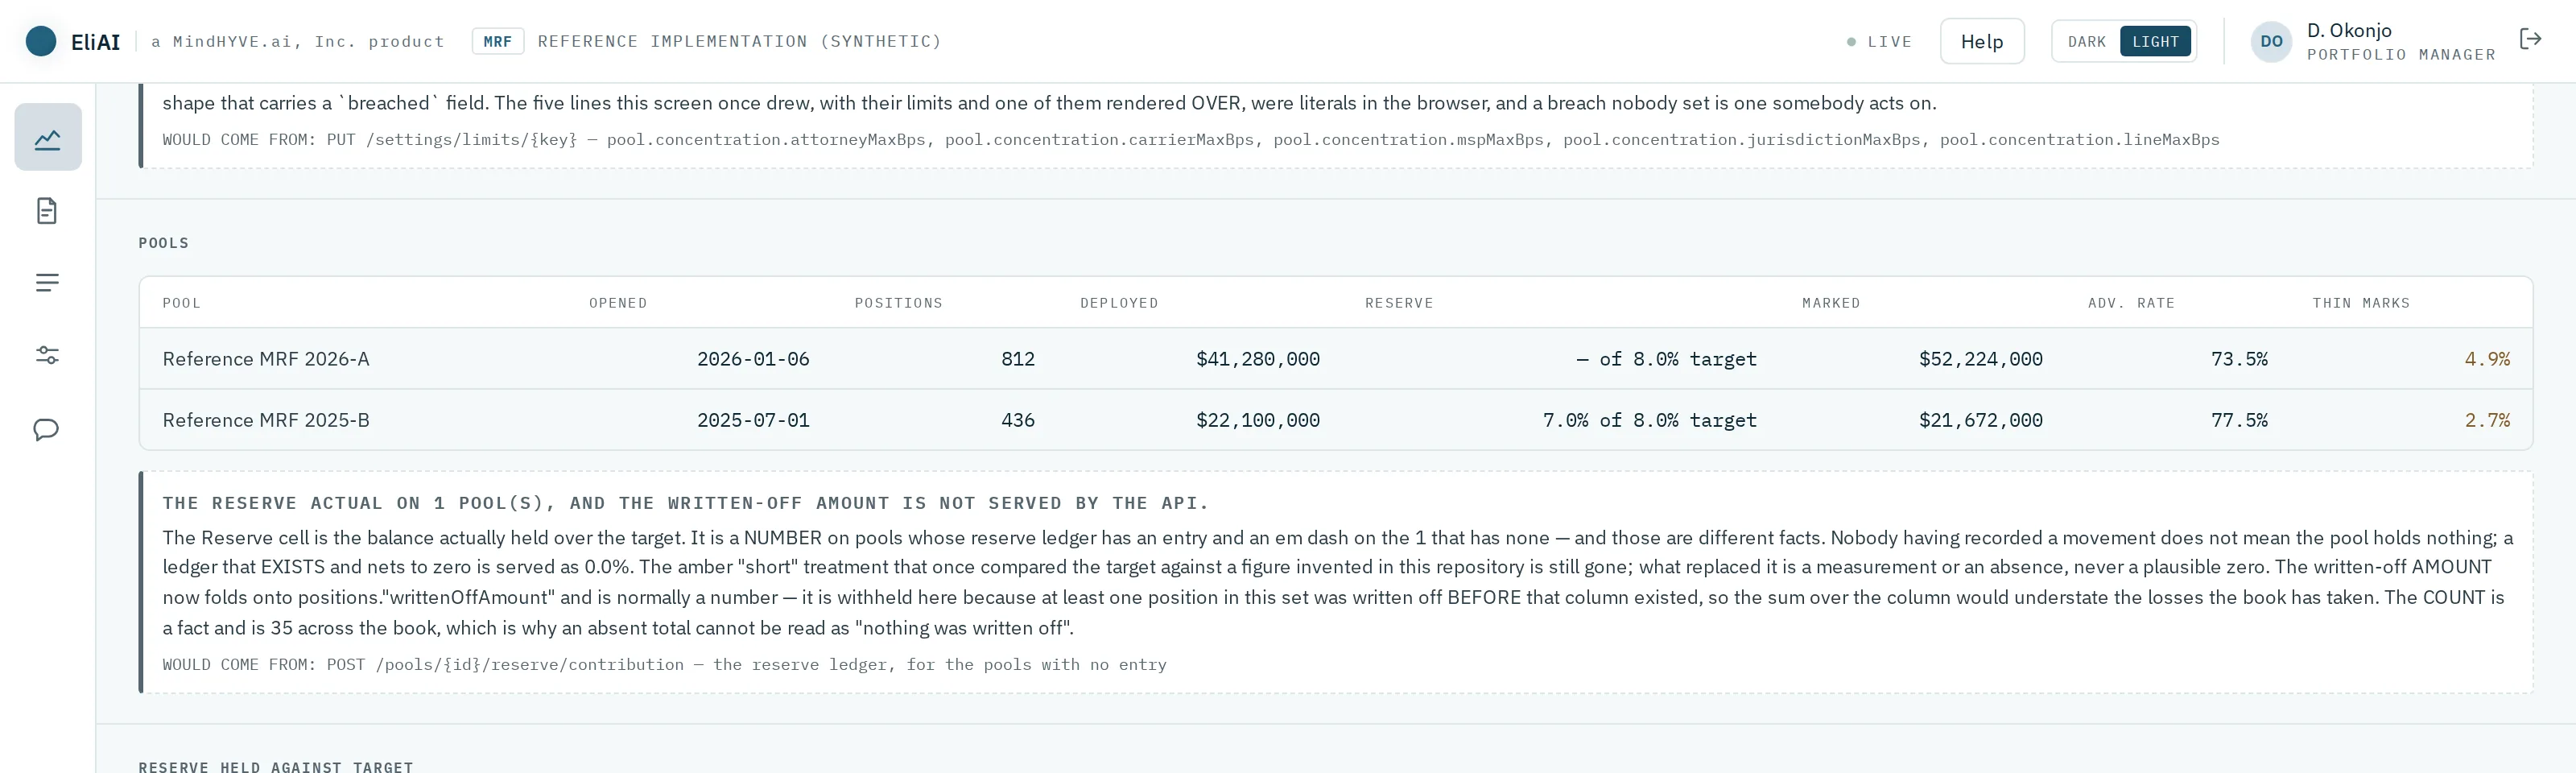Open the chat bubble icon in sidebar
2576x773 pixels.
(47, 430)
